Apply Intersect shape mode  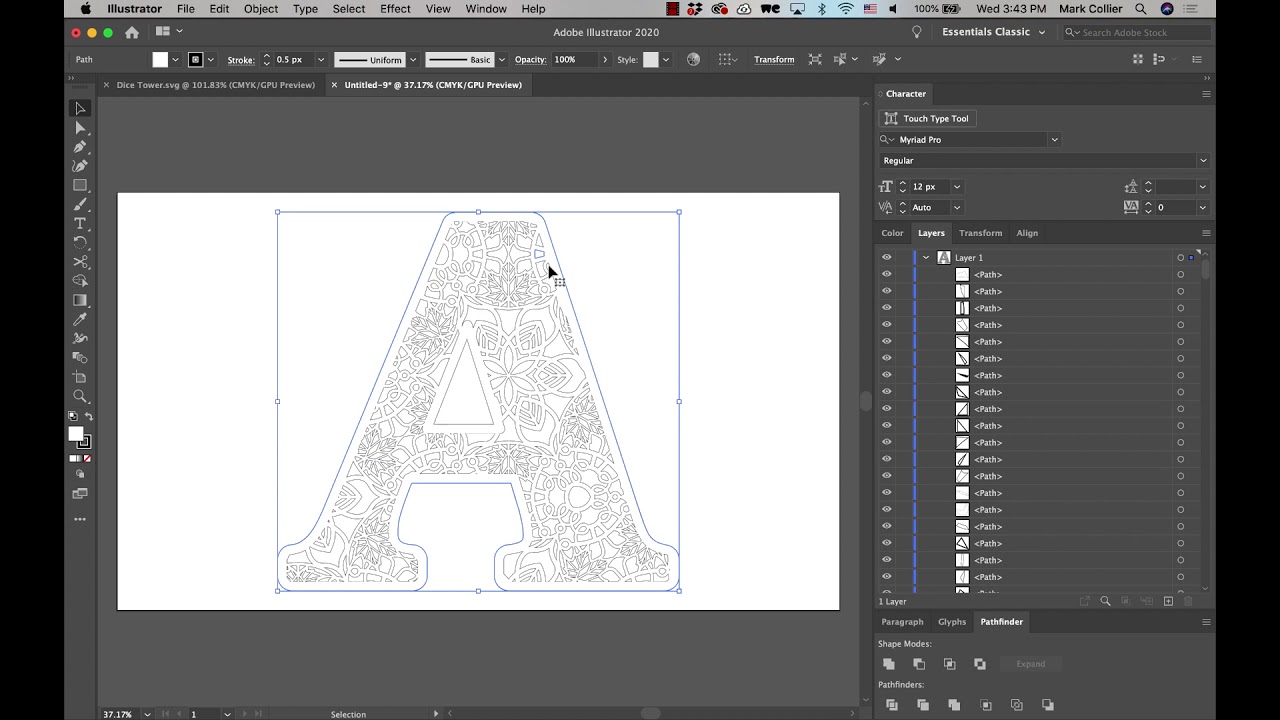[950, 664]
